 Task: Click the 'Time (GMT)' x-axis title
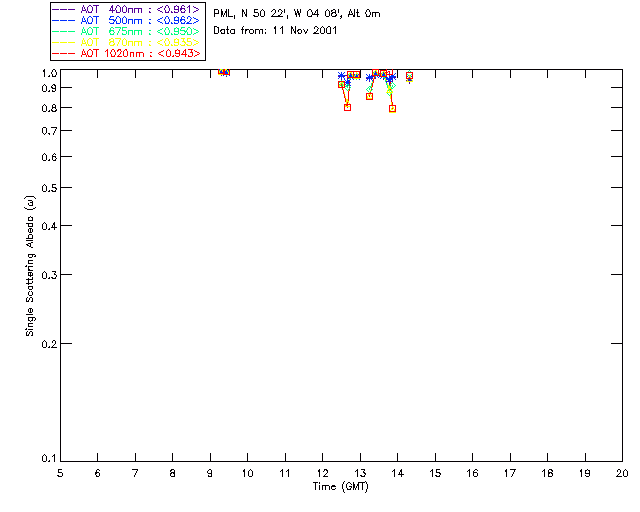[341, 487]
